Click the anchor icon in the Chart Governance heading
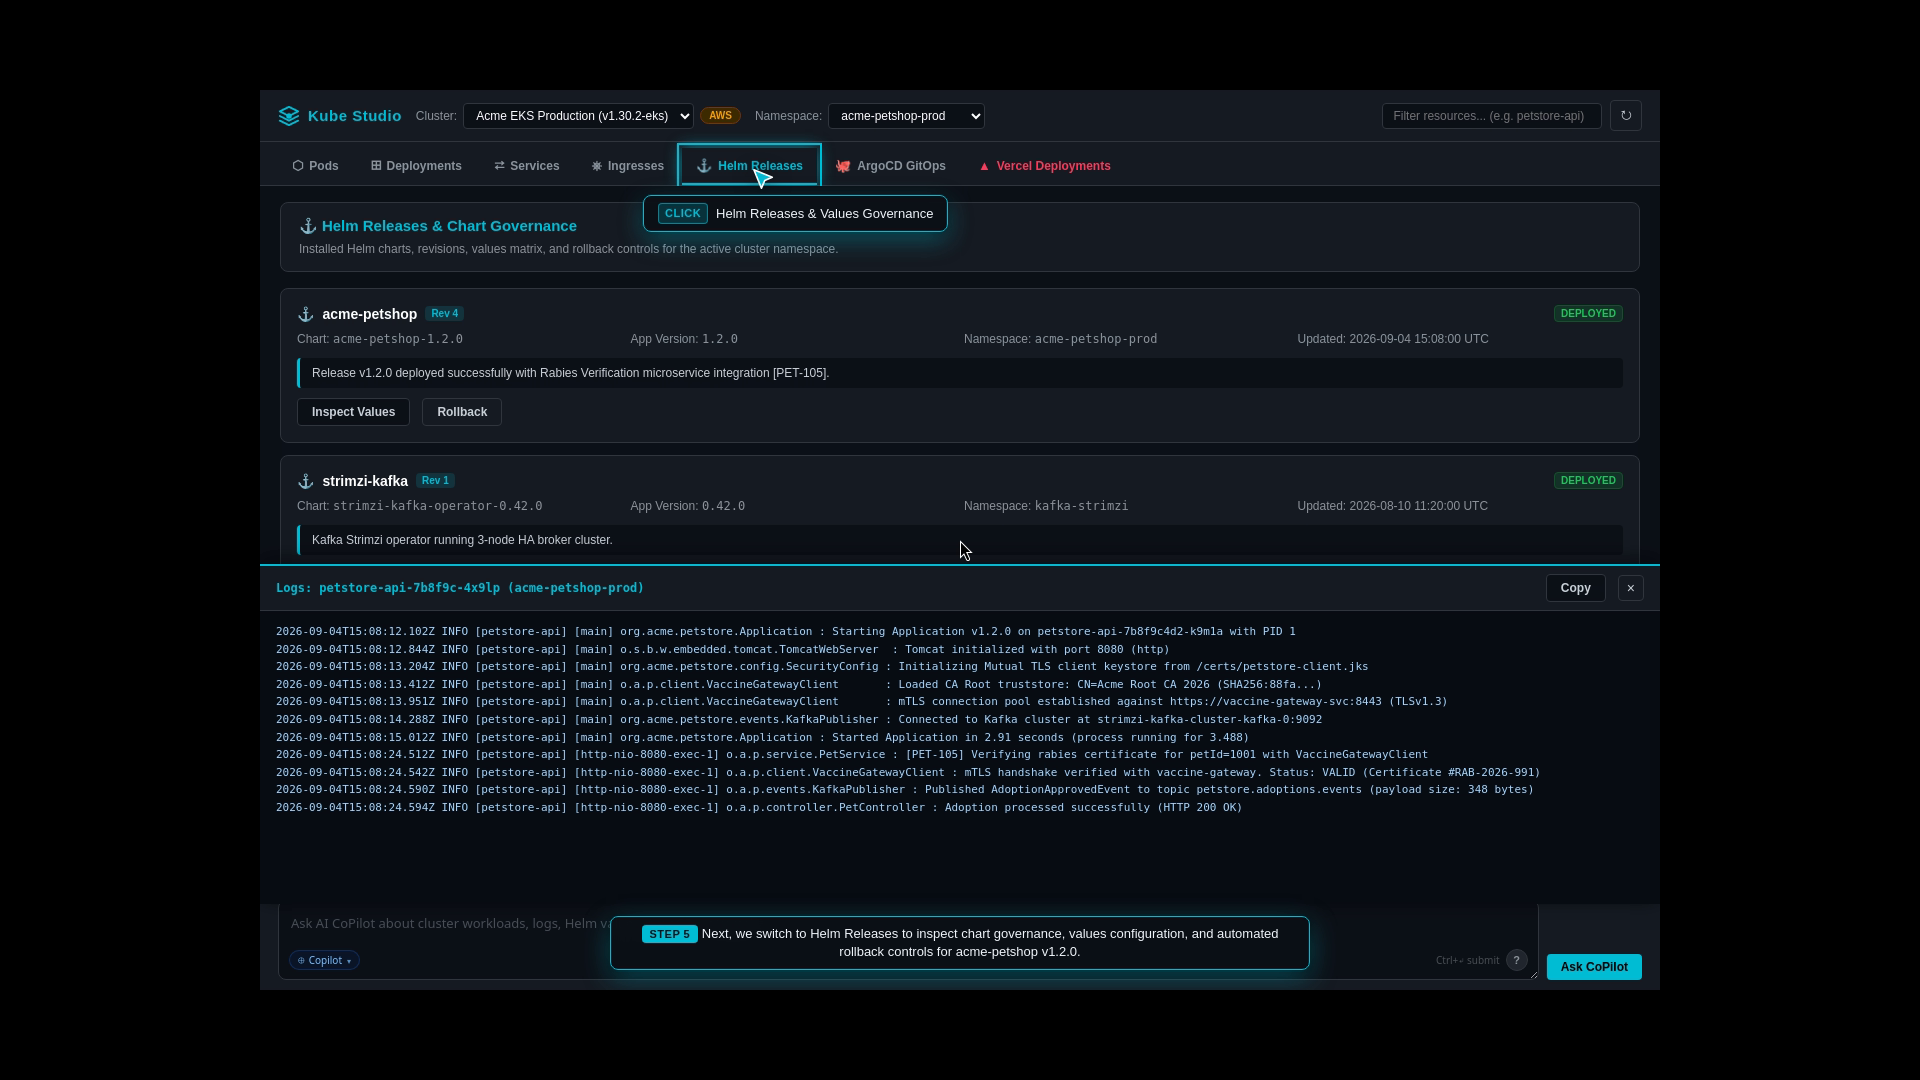This screenshot has width=1920, height=1080. tap(308, 226)
